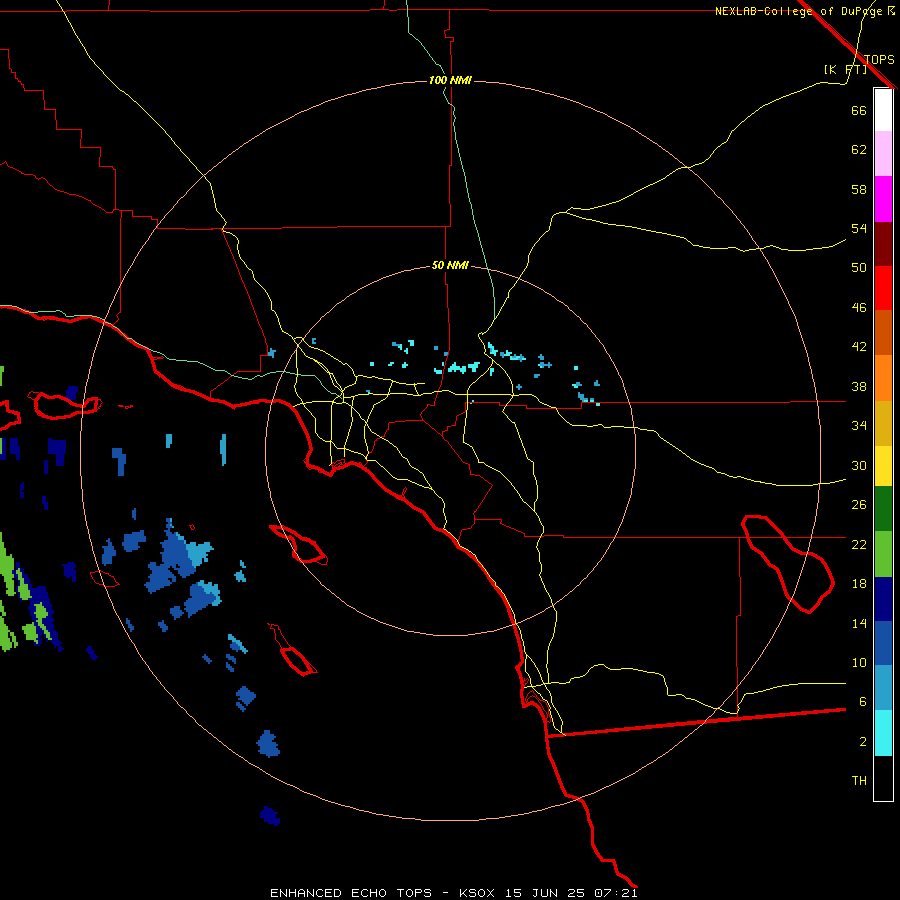Screen dimensions: 900x900
Task: Click the legend value 6
Action: (862, 702)
